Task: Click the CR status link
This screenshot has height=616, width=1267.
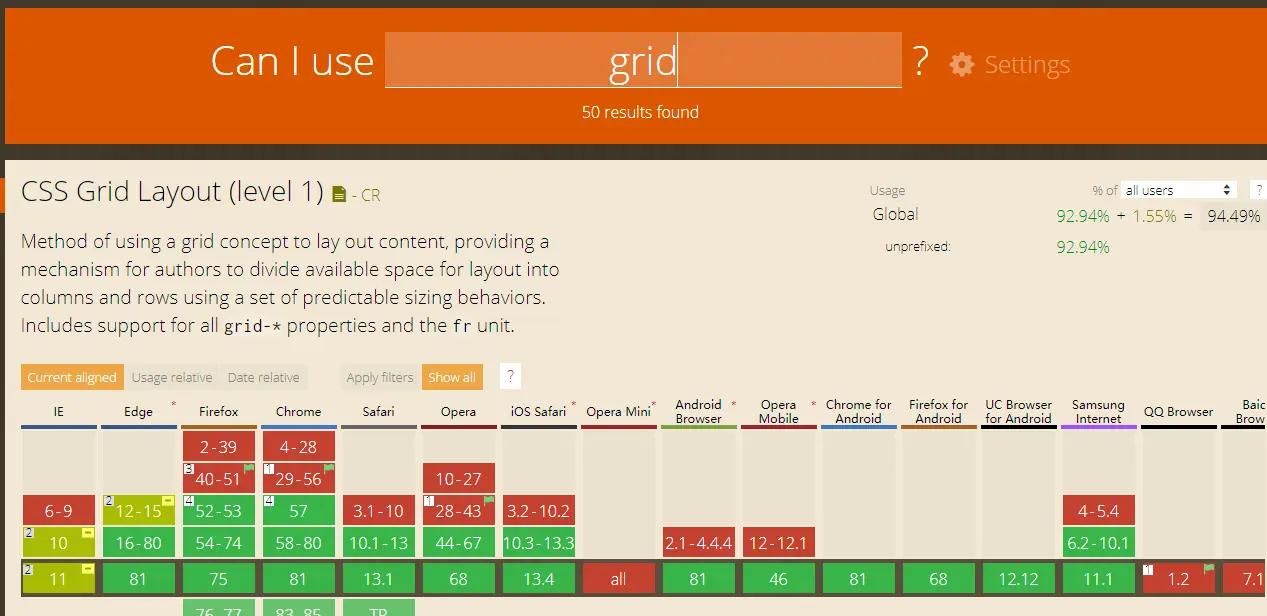Action: point(371,195)
